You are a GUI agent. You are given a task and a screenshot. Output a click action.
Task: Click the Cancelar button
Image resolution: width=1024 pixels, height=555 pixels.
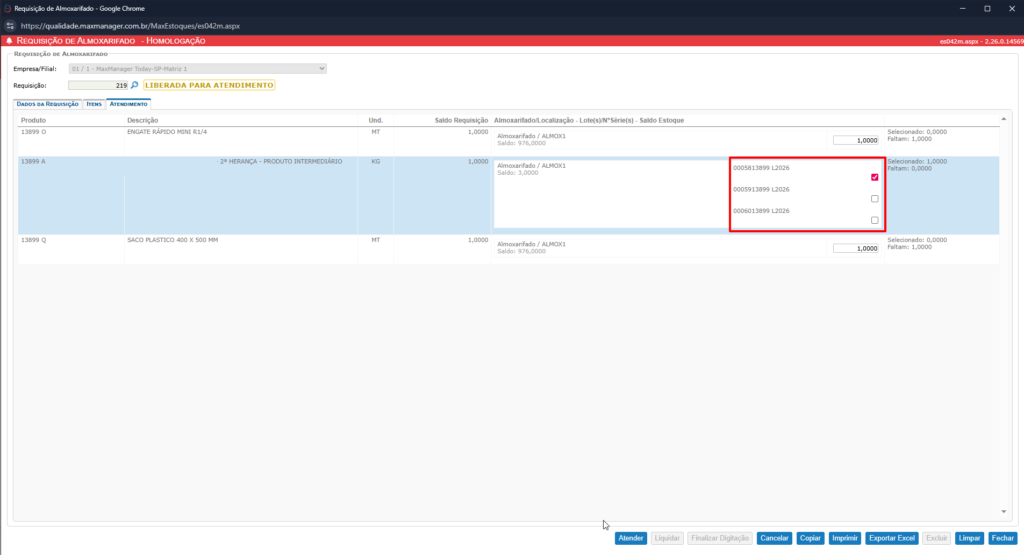point(774,538)
